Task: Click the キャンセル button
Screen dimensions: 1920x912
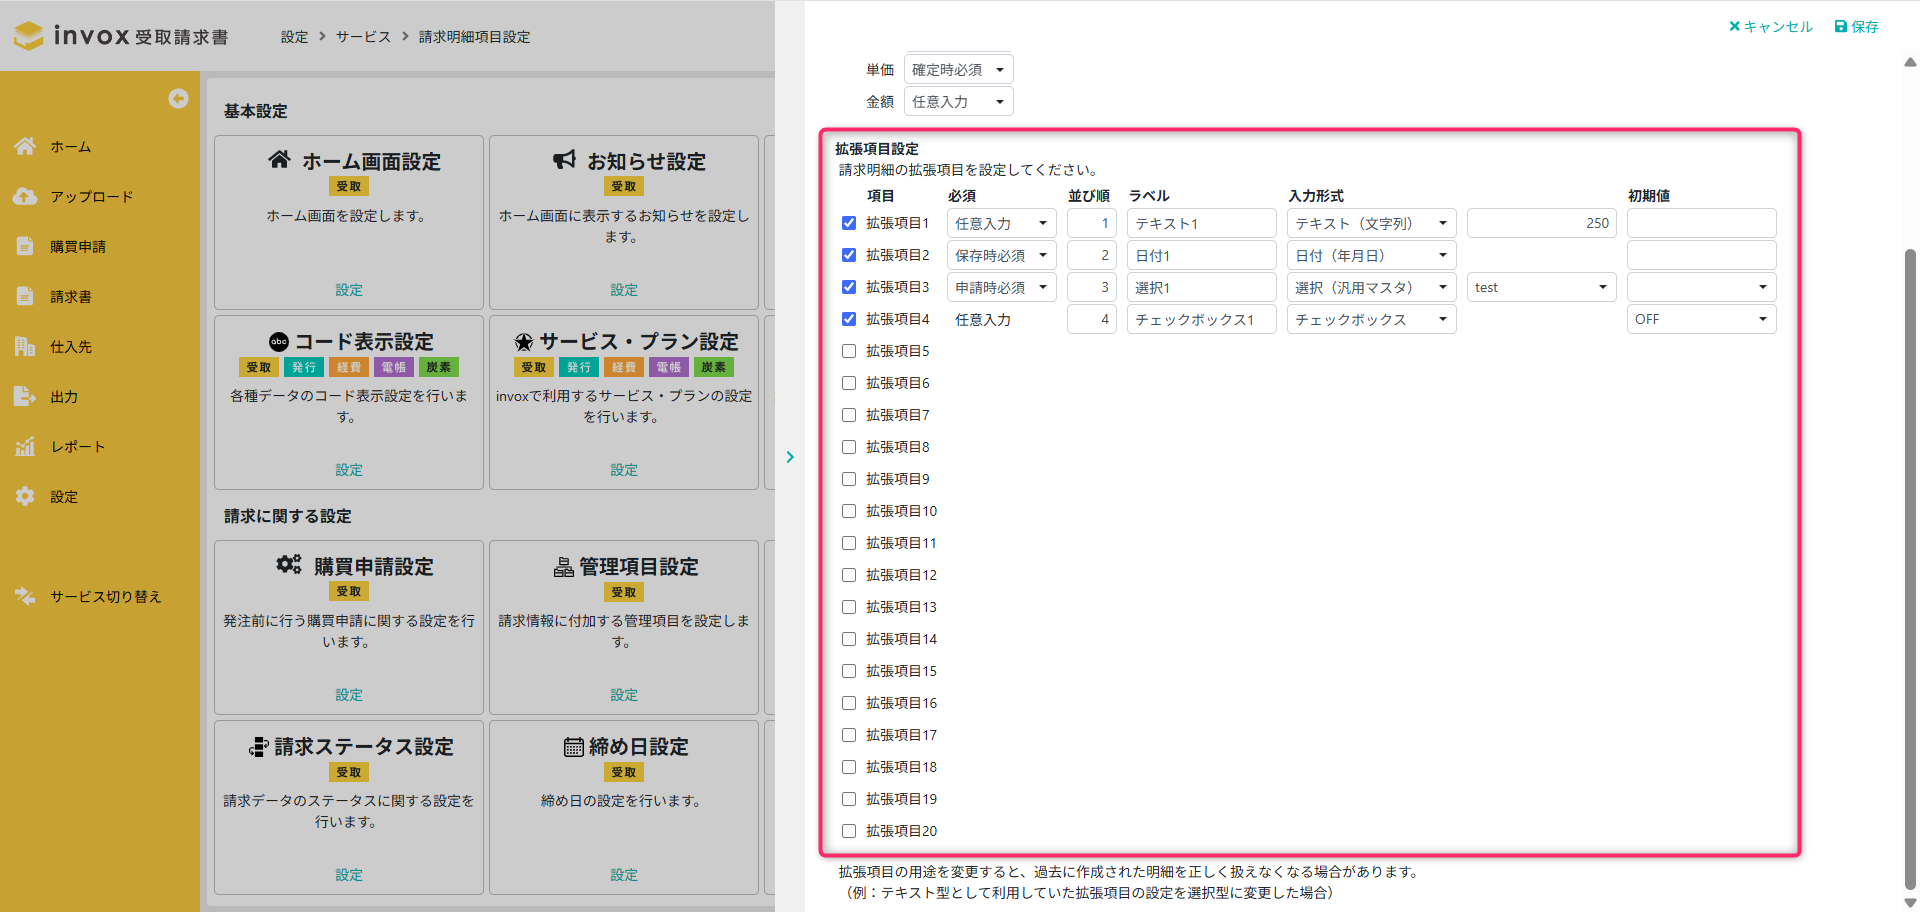Action: coord(1770,27)
